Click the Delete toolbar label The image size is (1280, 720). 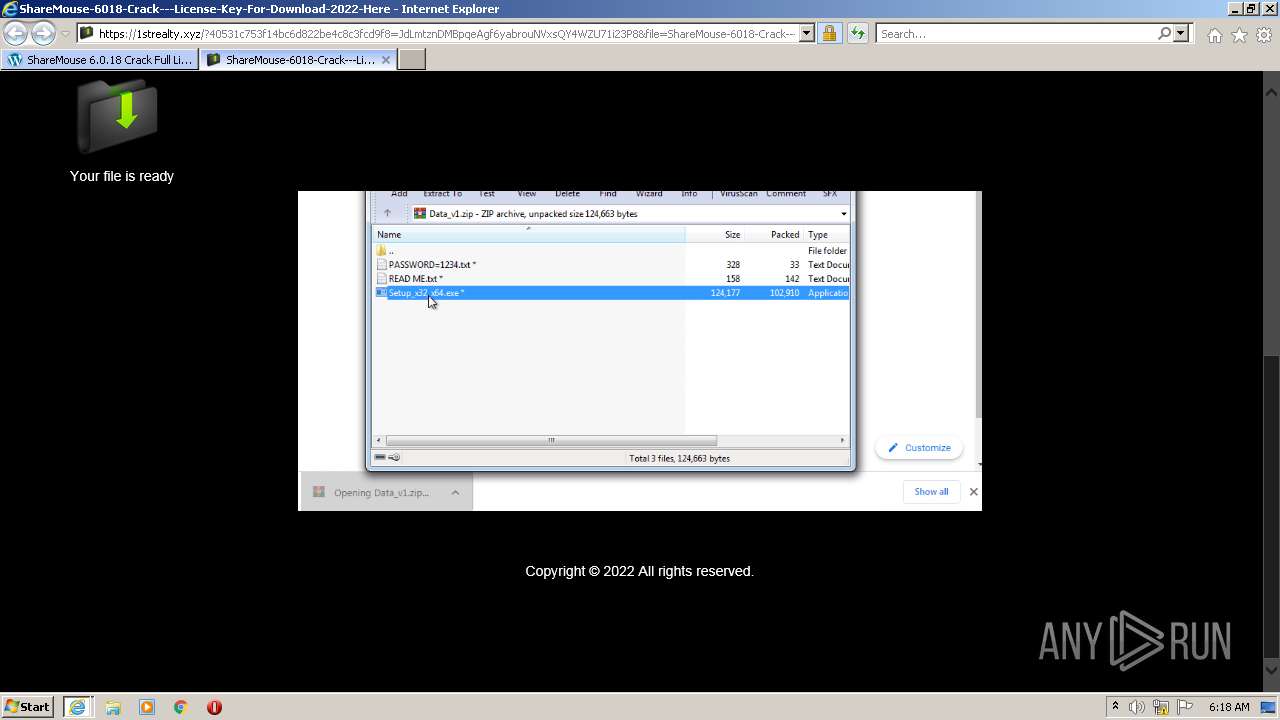click(567, 194)
